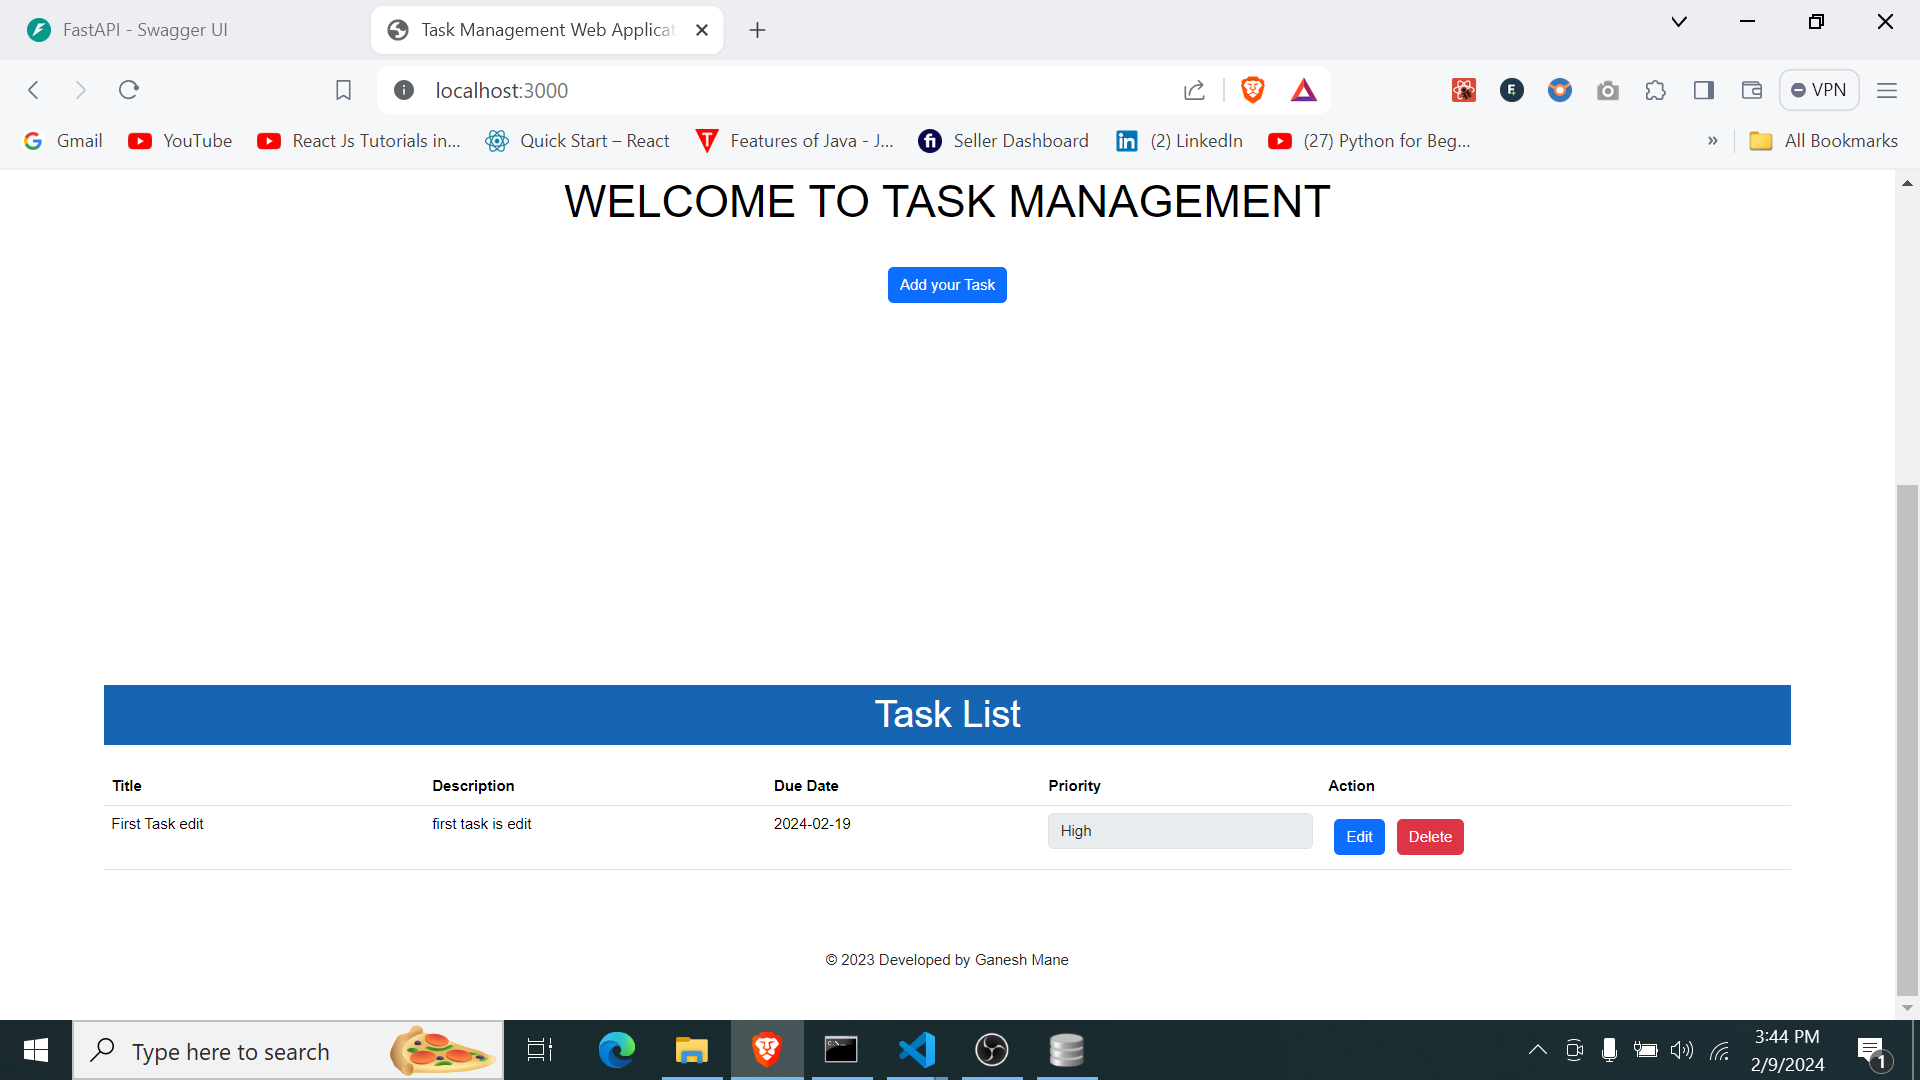Click the Title column header
Viewport: 1920px width, 1080px height.
point(127,786)
